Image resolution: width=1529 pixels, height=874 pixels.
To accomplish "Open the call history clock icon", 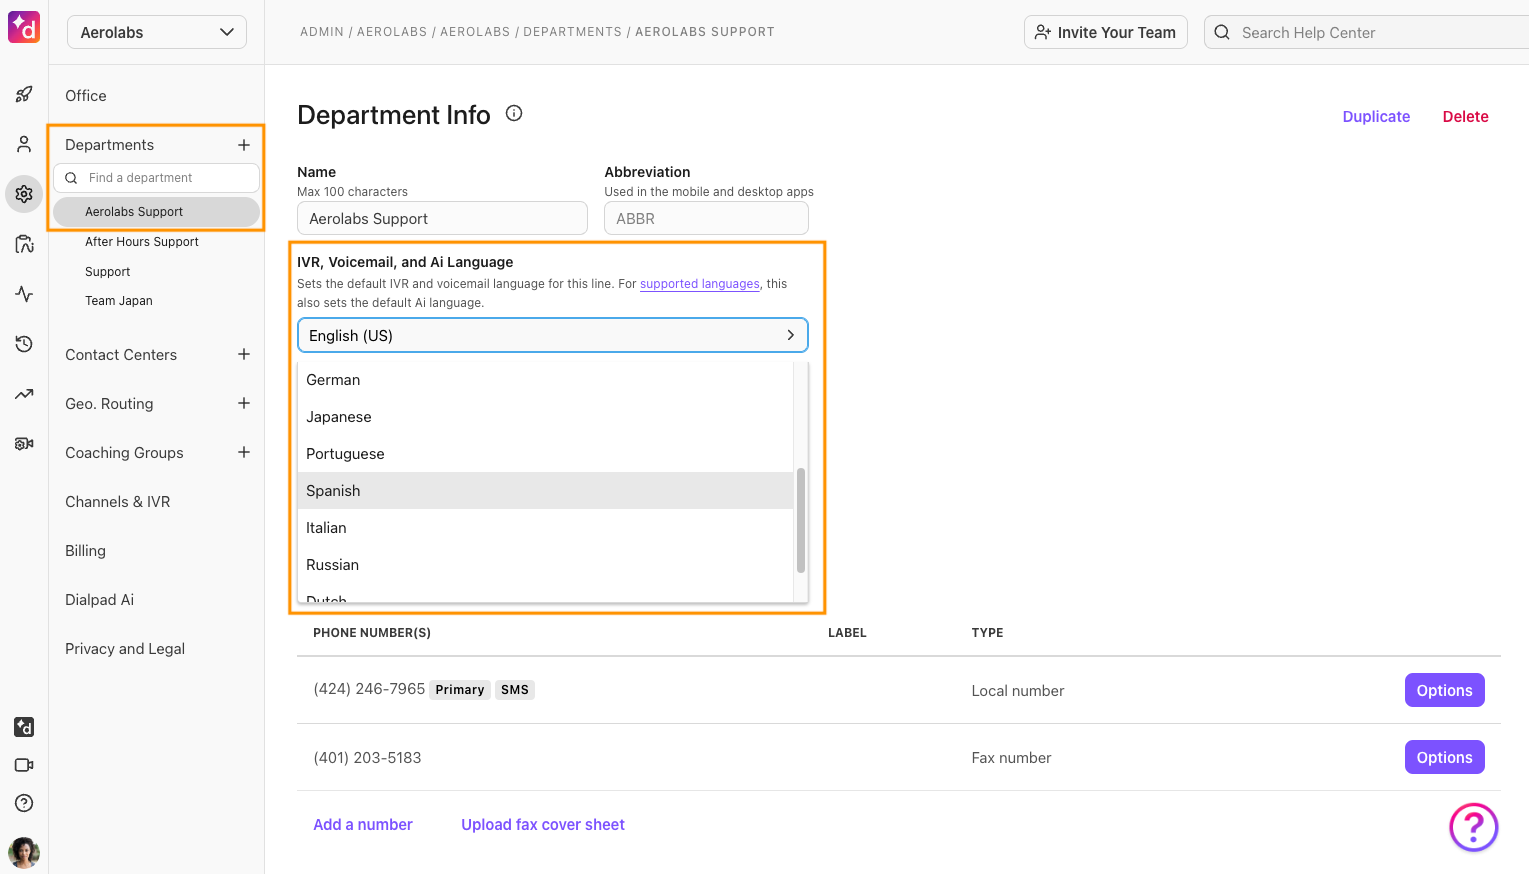I will [24, 344].
